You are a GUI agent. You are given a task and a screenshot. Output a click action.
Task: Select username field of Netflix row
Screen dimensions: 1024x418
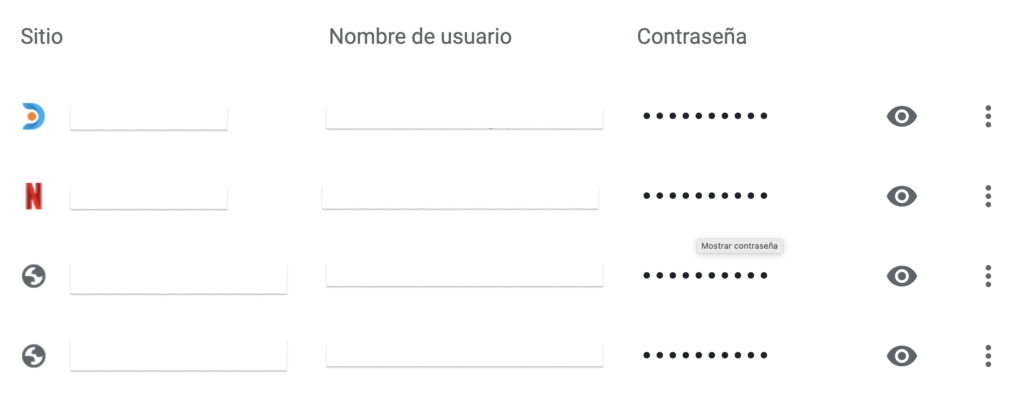[460, 197]
